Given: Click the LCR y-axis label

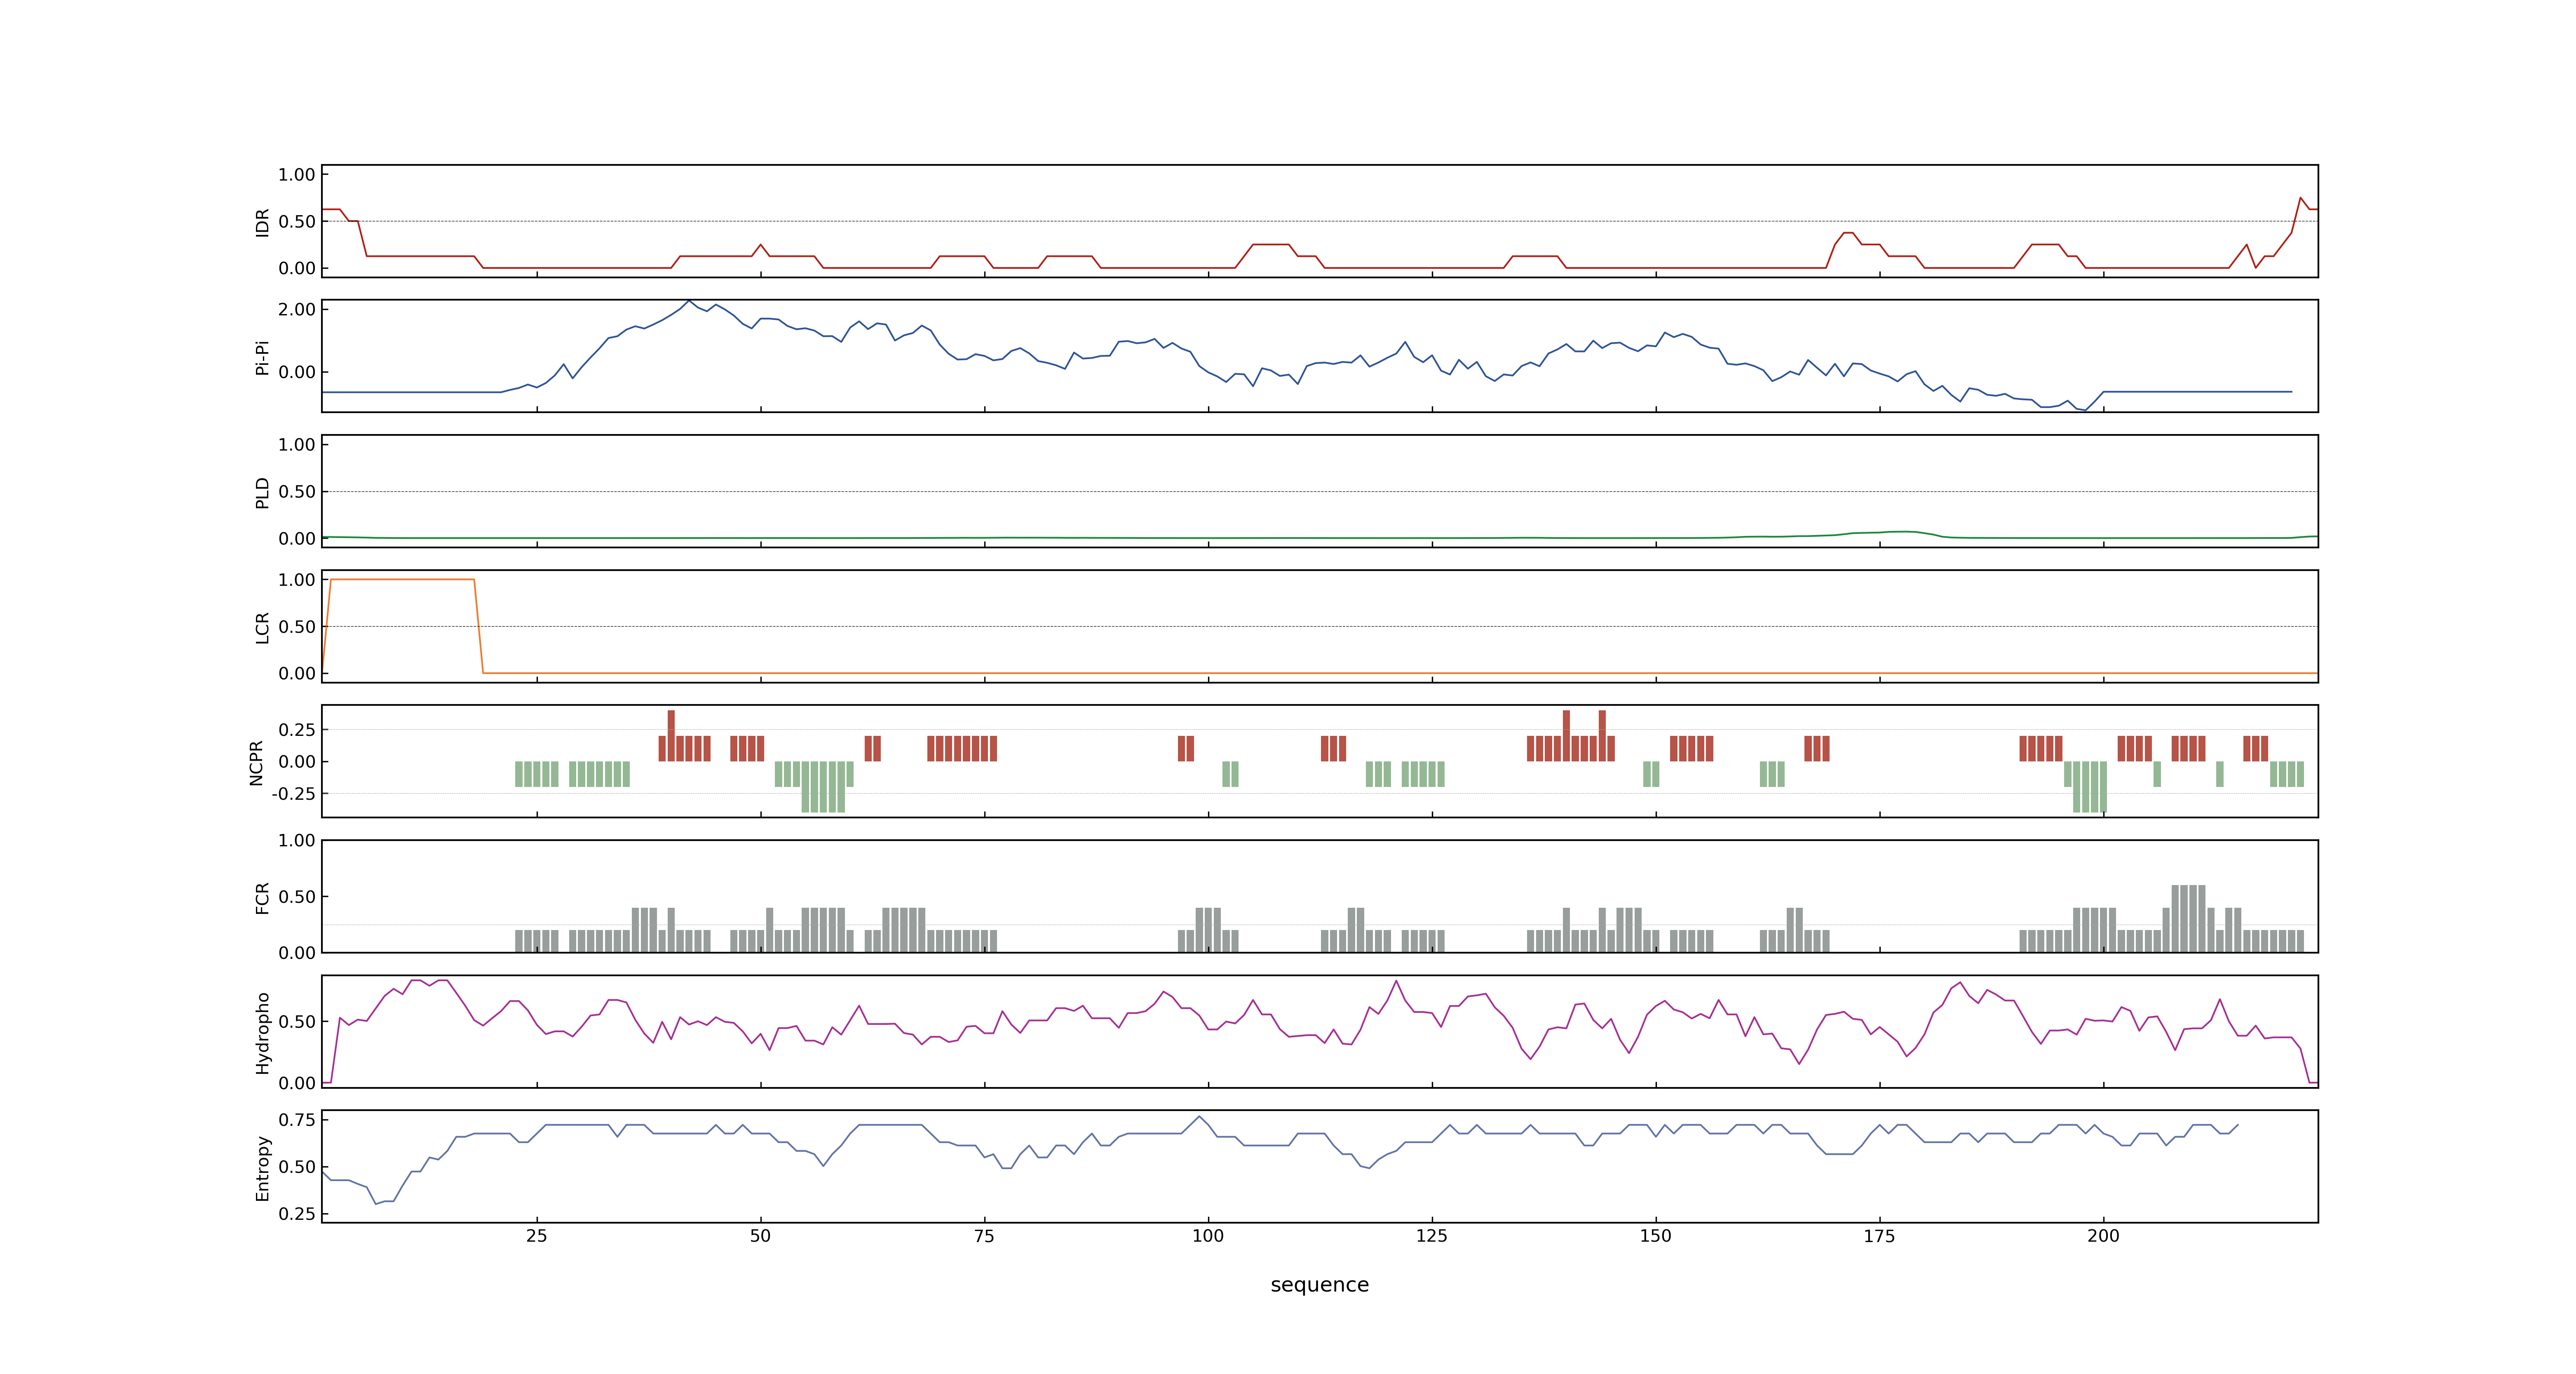Looking at the screenshot, I should tap(262, 627).
